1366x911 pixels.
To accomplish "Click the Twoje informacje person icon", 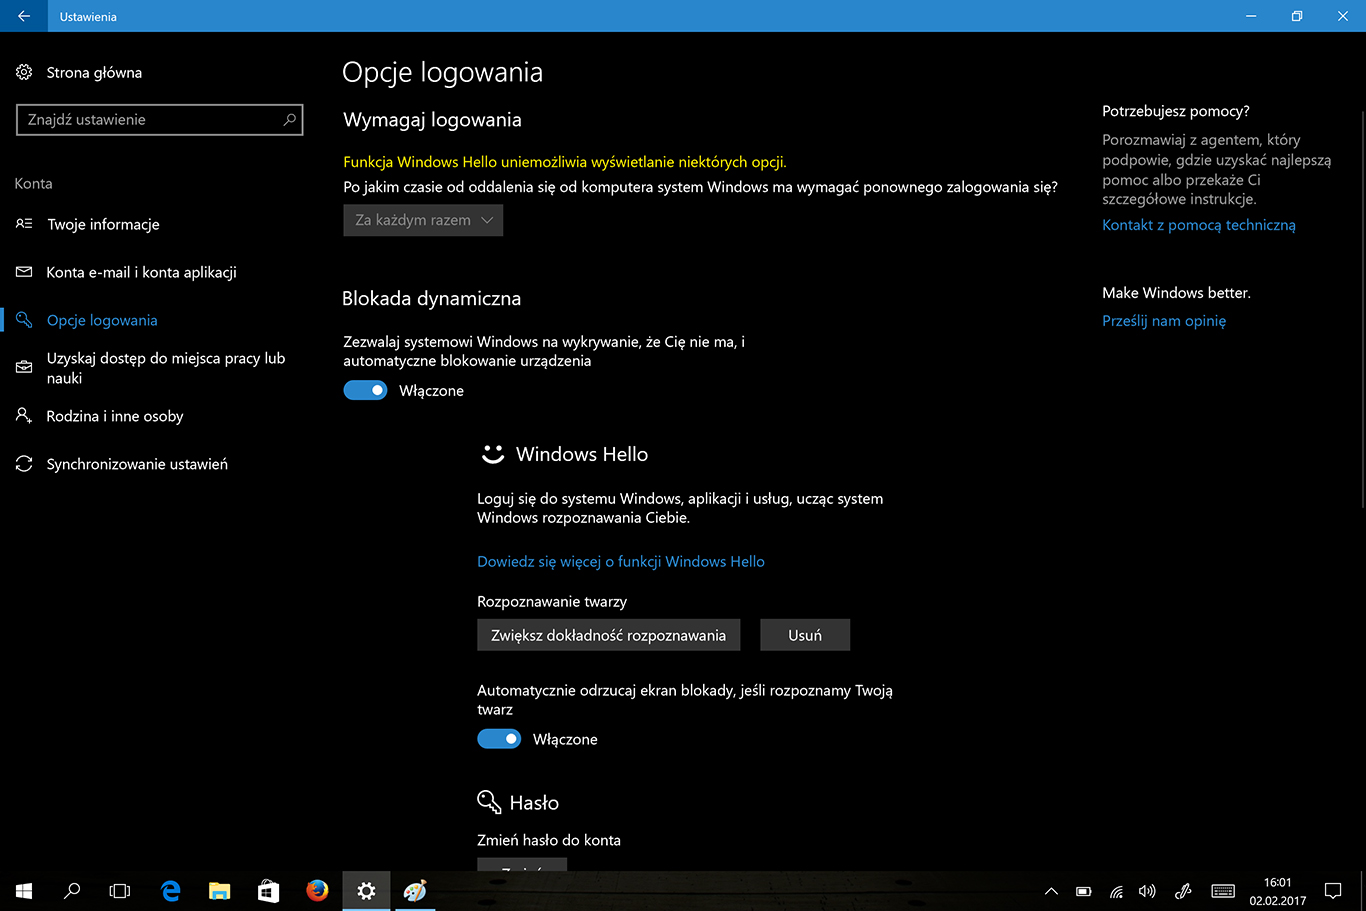I will click(24, 224).
